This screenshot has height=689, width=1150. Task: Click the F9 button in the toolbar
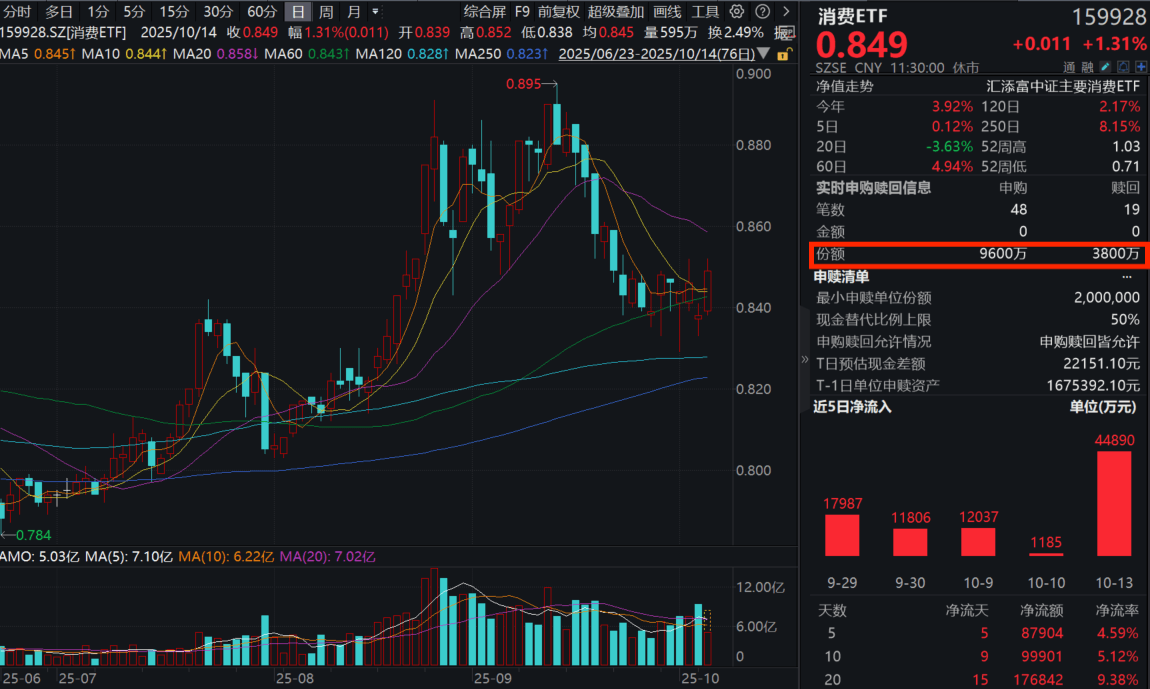point(521,10)
